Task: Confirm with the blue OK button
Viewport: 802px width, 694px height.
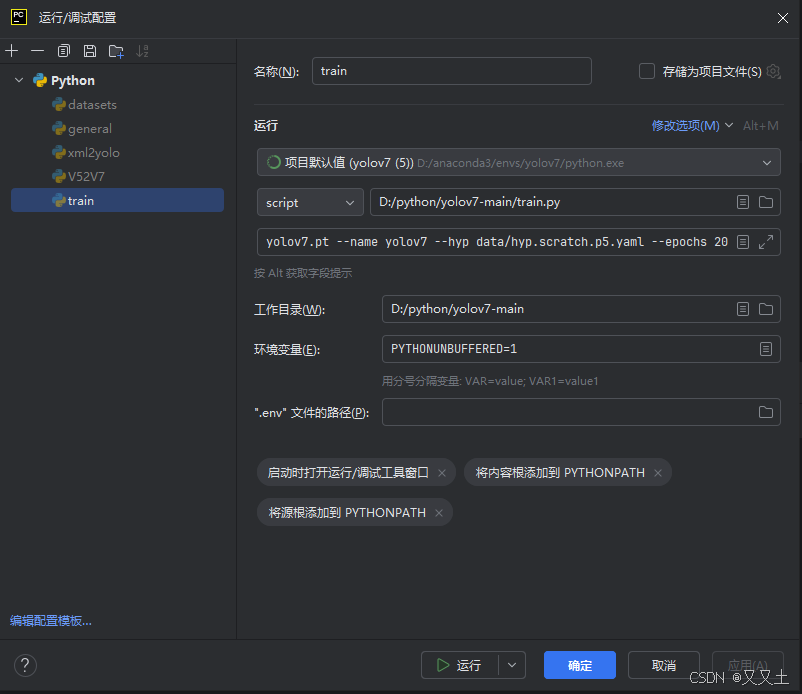Action: click(x=580, y=665)
